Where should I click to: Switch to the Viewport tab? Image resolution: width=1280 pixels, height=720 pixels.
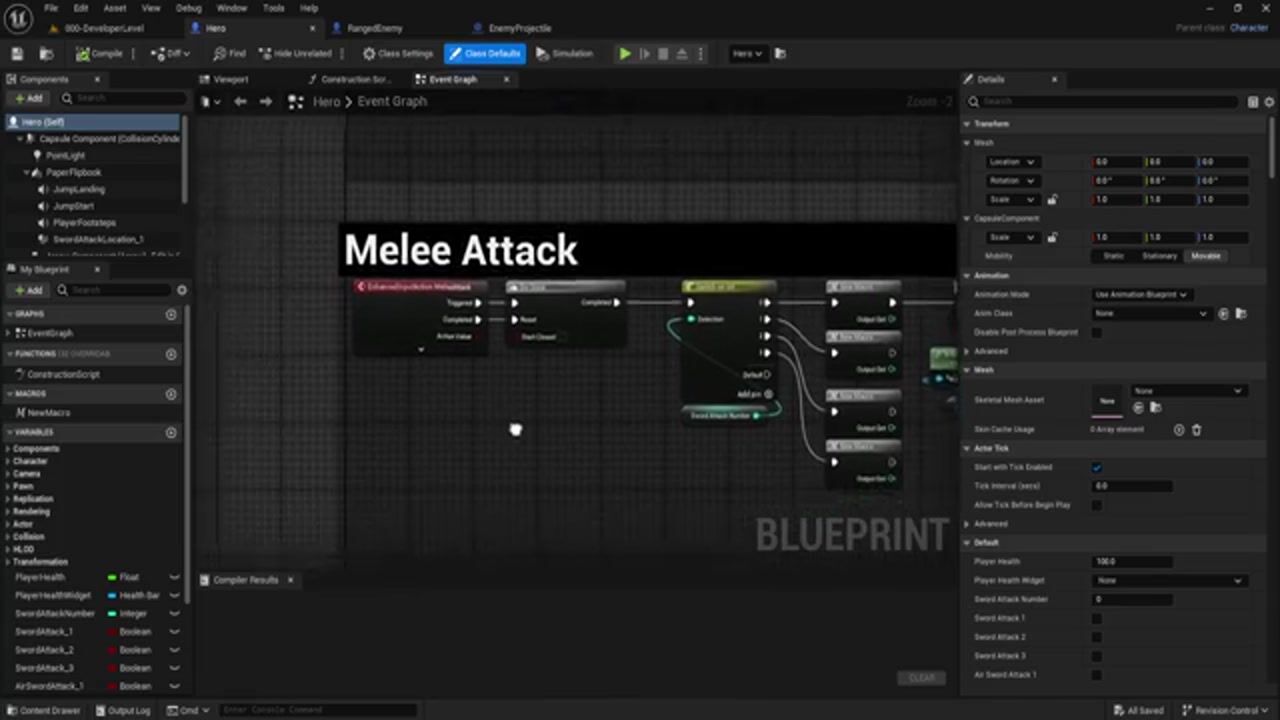[230, 79]
